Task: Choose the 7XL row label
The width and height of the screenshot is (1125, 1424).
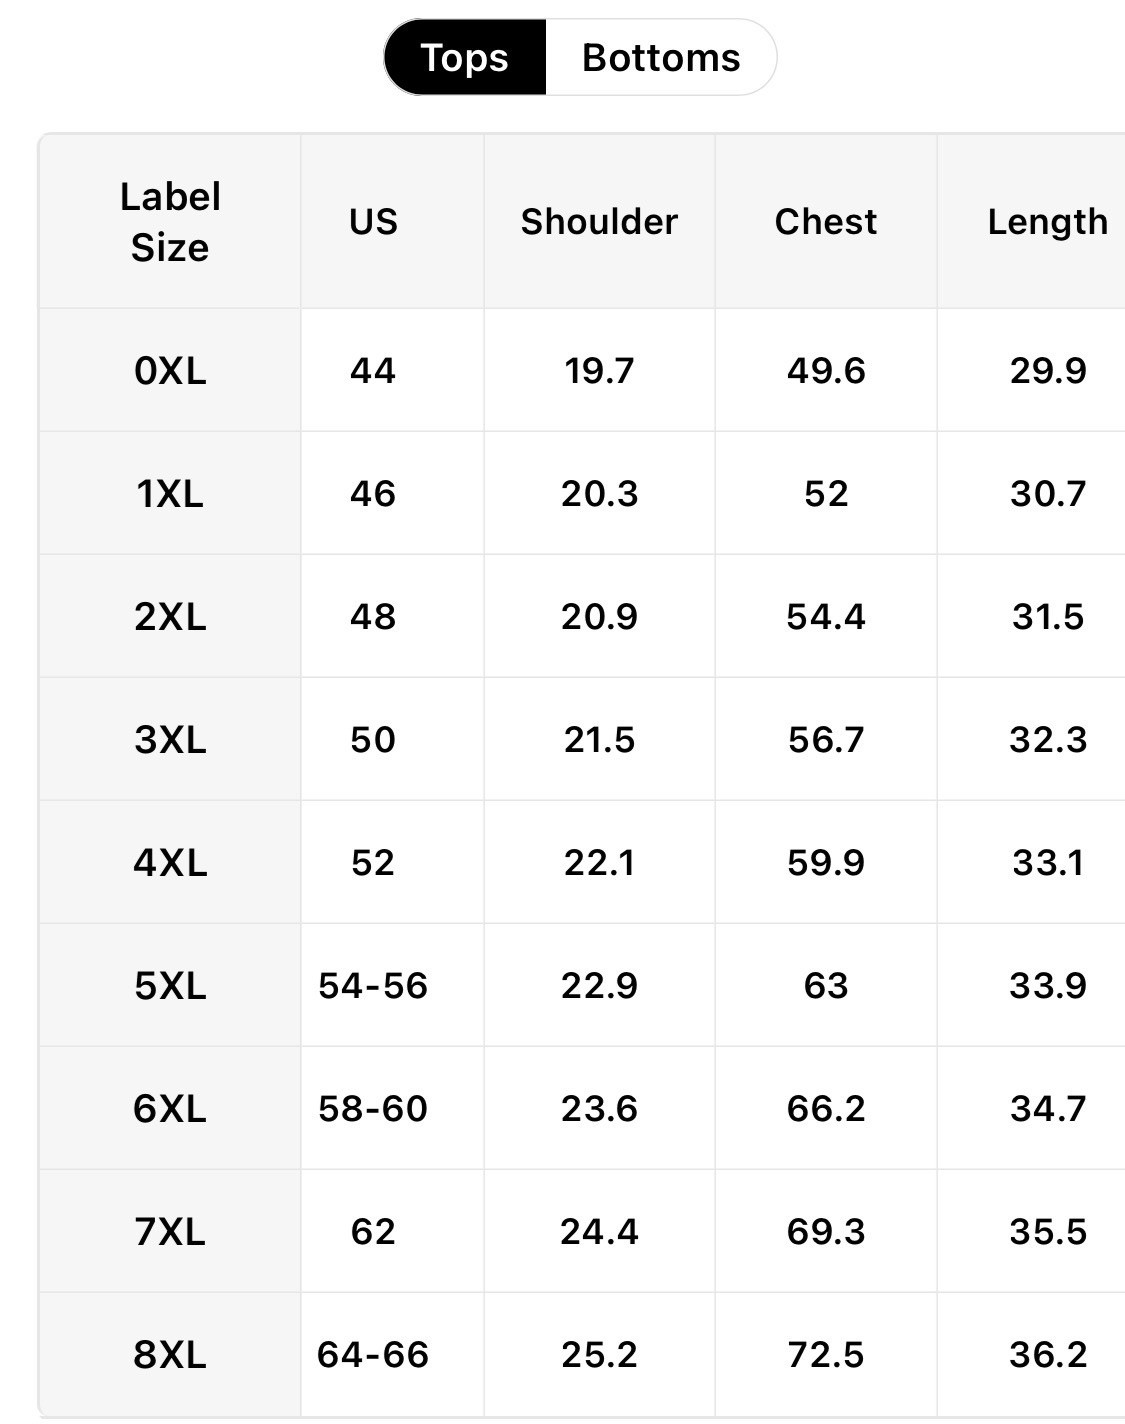Action: point(170,1232)
